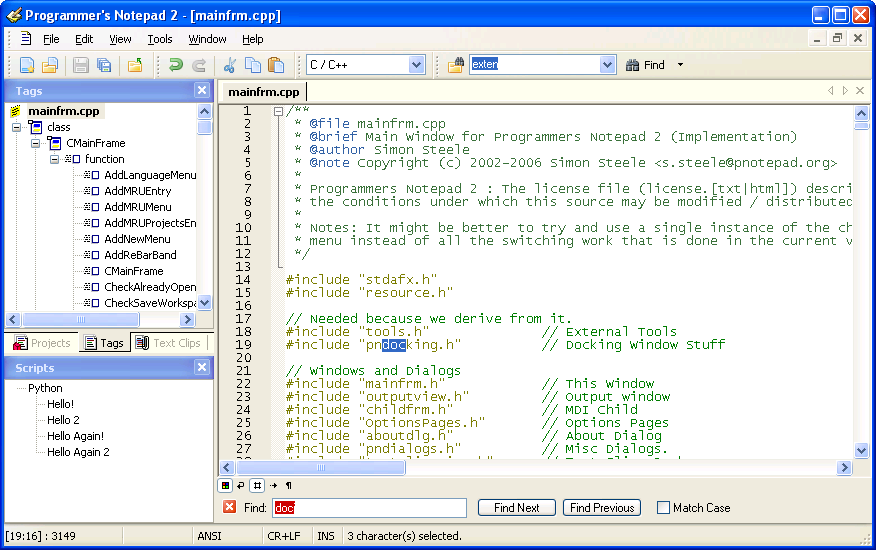The width and height of the screenshot is (876, 550).
Task: Open the File menu
Action: 51,39
